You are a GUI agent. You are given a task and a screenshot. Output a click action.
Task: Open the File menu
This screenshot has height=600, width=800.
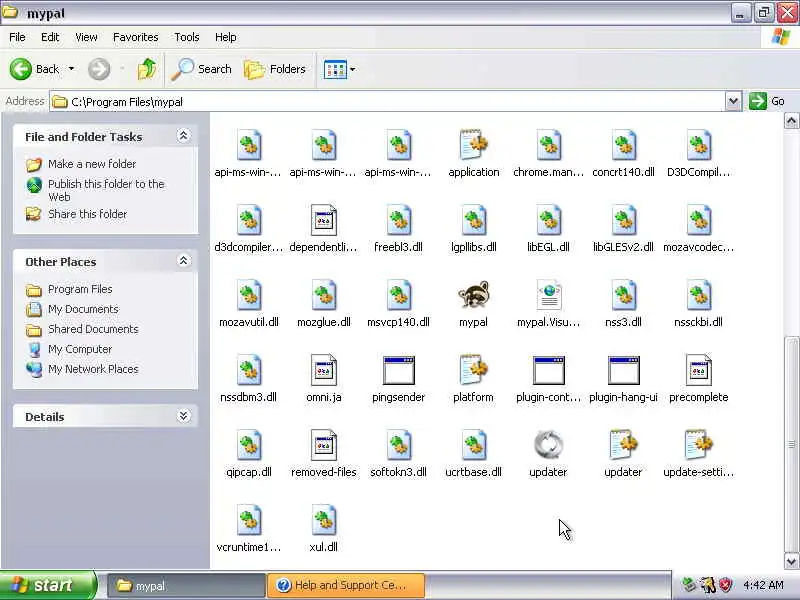tap(17, 37)
